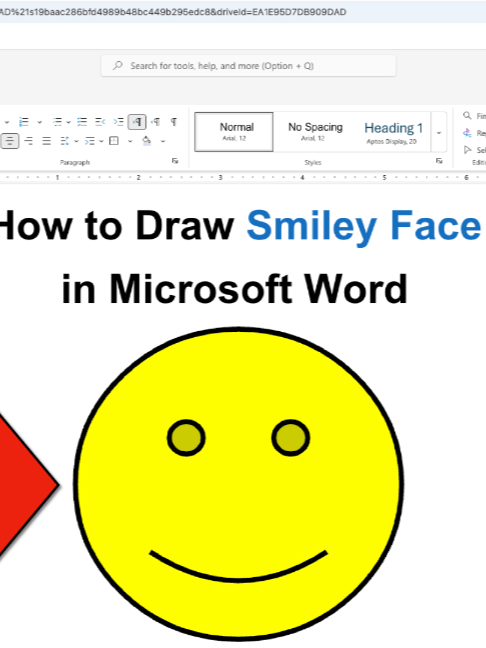486x648 pixels.
Task: Open the Paragraph dialog launcher
Action: (175, 161)
